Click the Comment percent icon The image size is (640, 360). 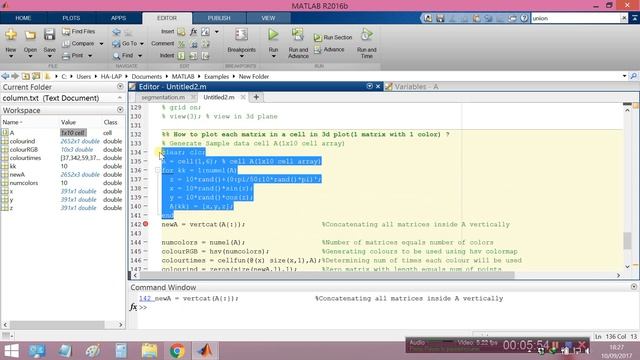(181, 44)
